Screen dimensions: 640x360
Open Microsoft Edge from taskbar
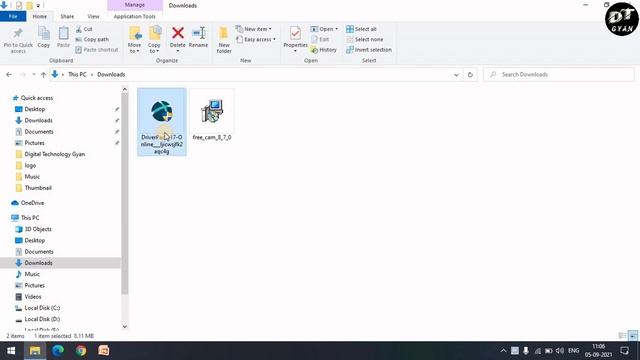[58, 351]
